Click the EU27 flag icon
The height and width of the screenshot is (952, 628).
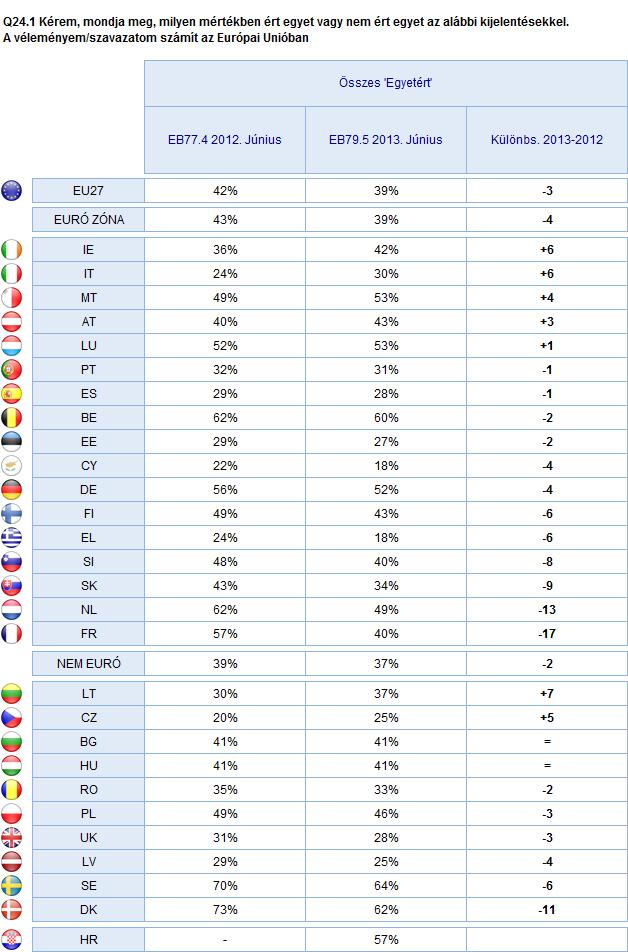click(12, 191)
